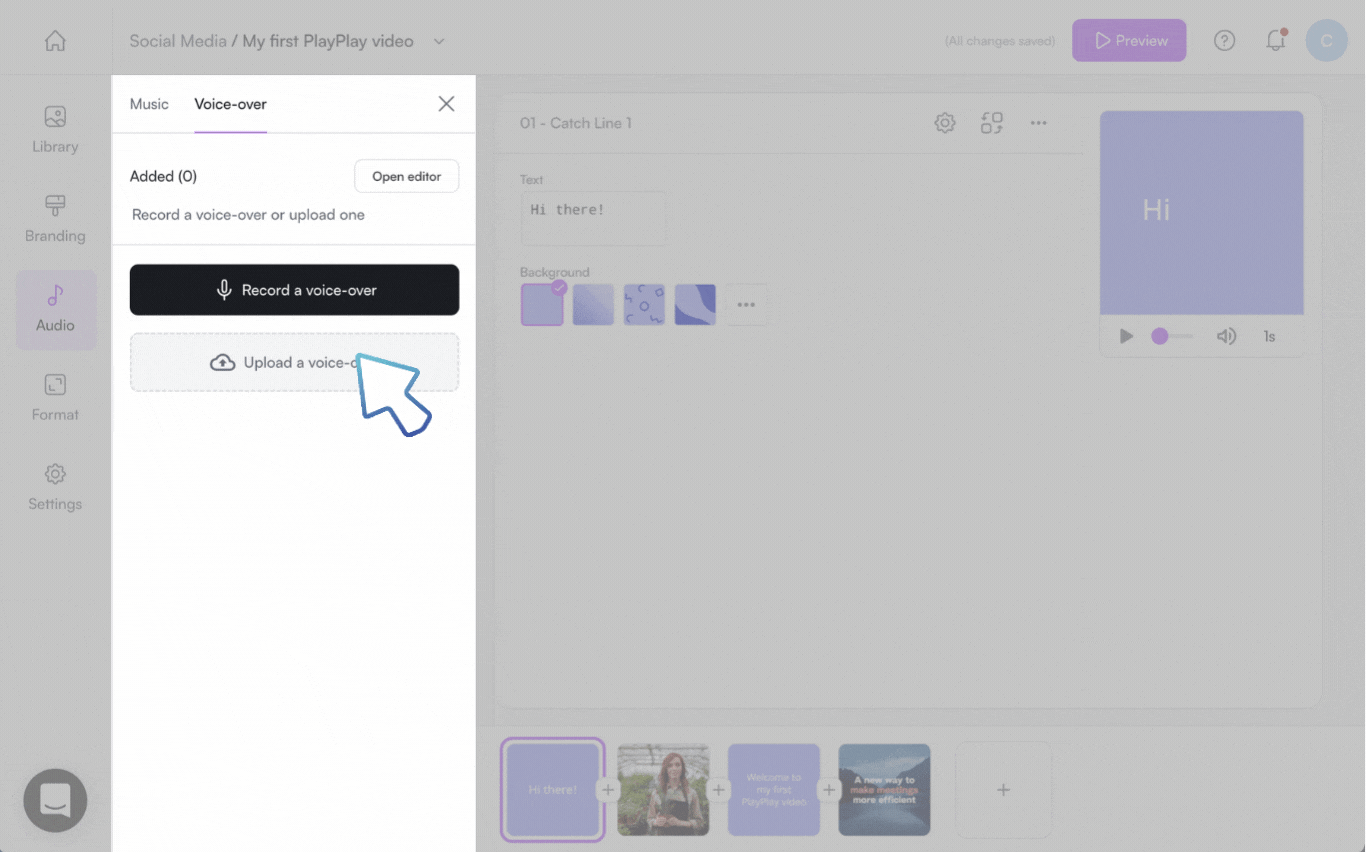Image resolution: width=1366 pixels, height=852 pixels.
Task: Open the chat support bubble
Action: point(55,800)
